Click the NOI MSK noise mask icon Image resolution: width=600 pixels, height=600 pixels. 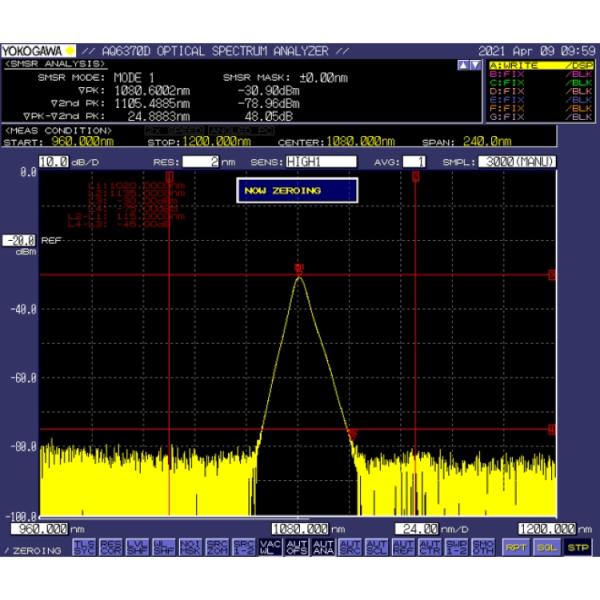[x=189, y=546]
